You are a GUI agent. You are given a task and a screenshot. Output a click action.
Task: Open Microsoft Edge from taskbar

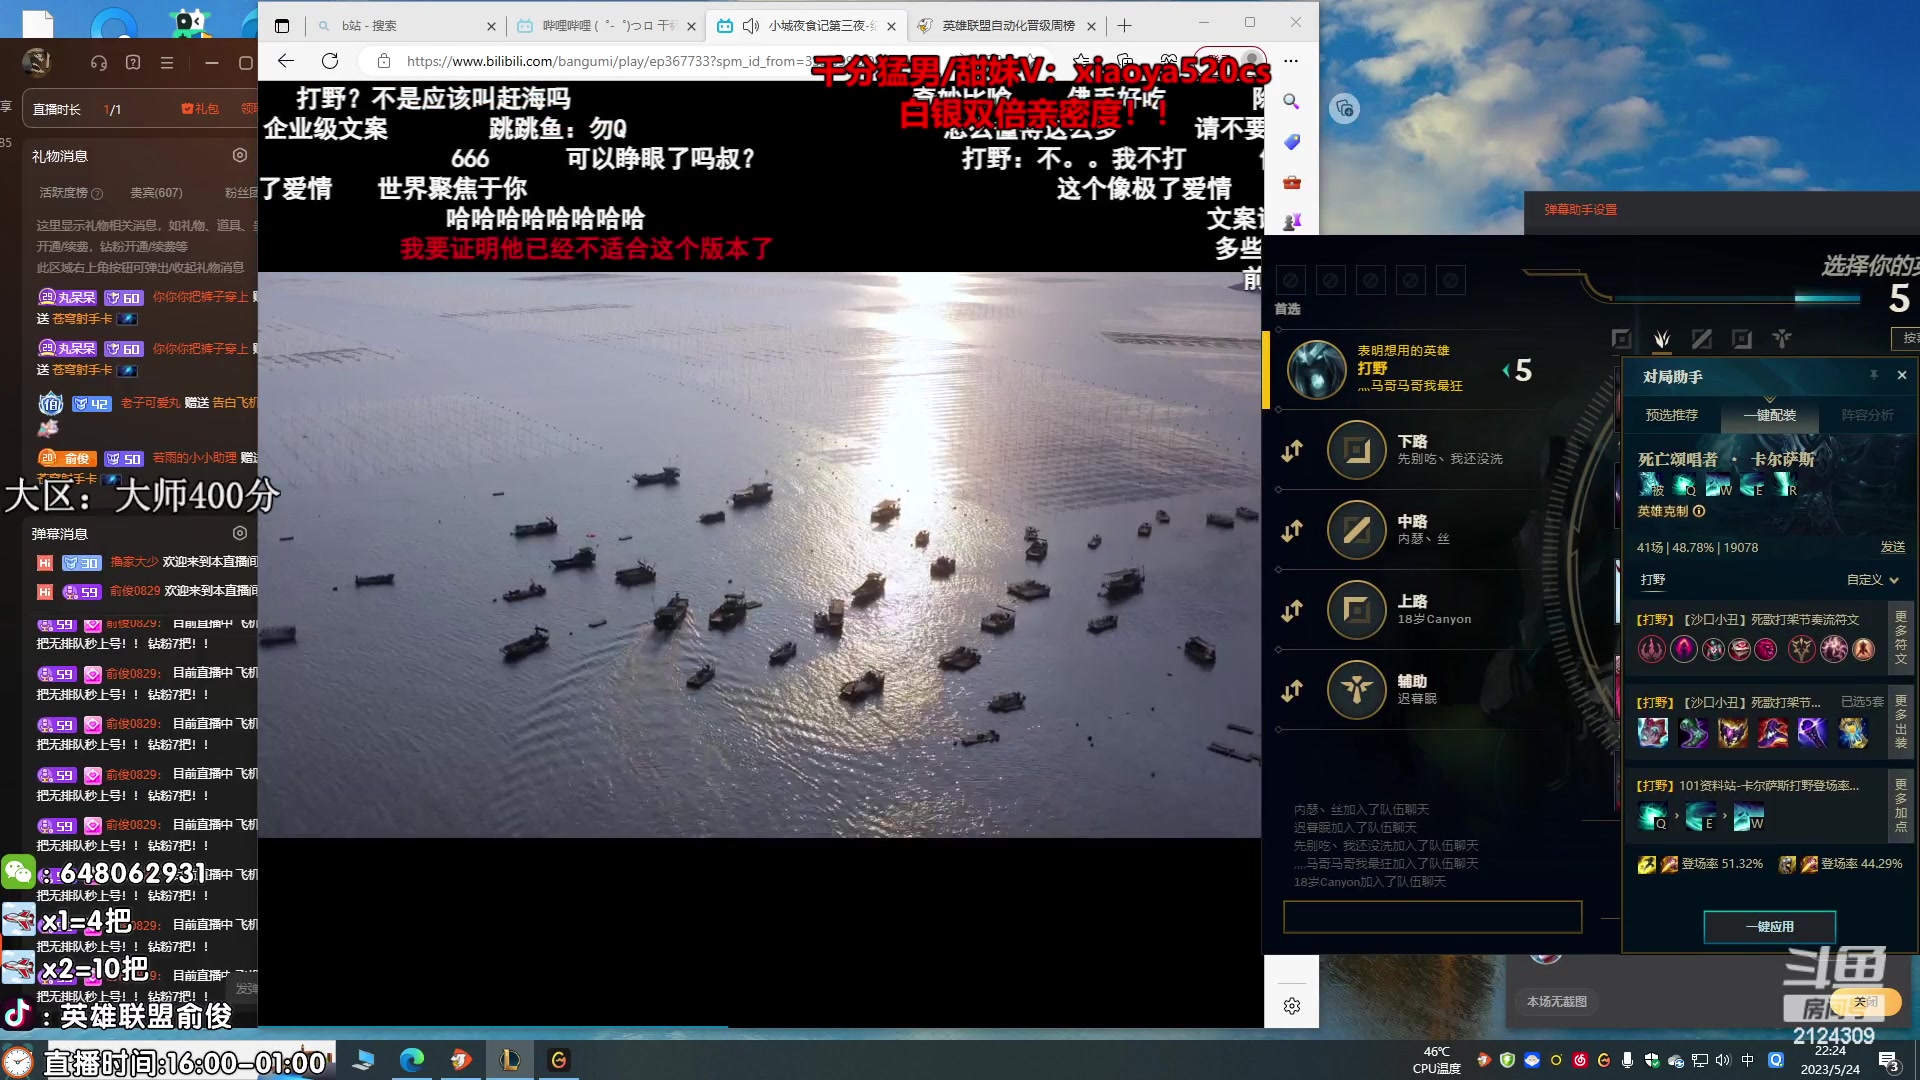click(412, 1060)
